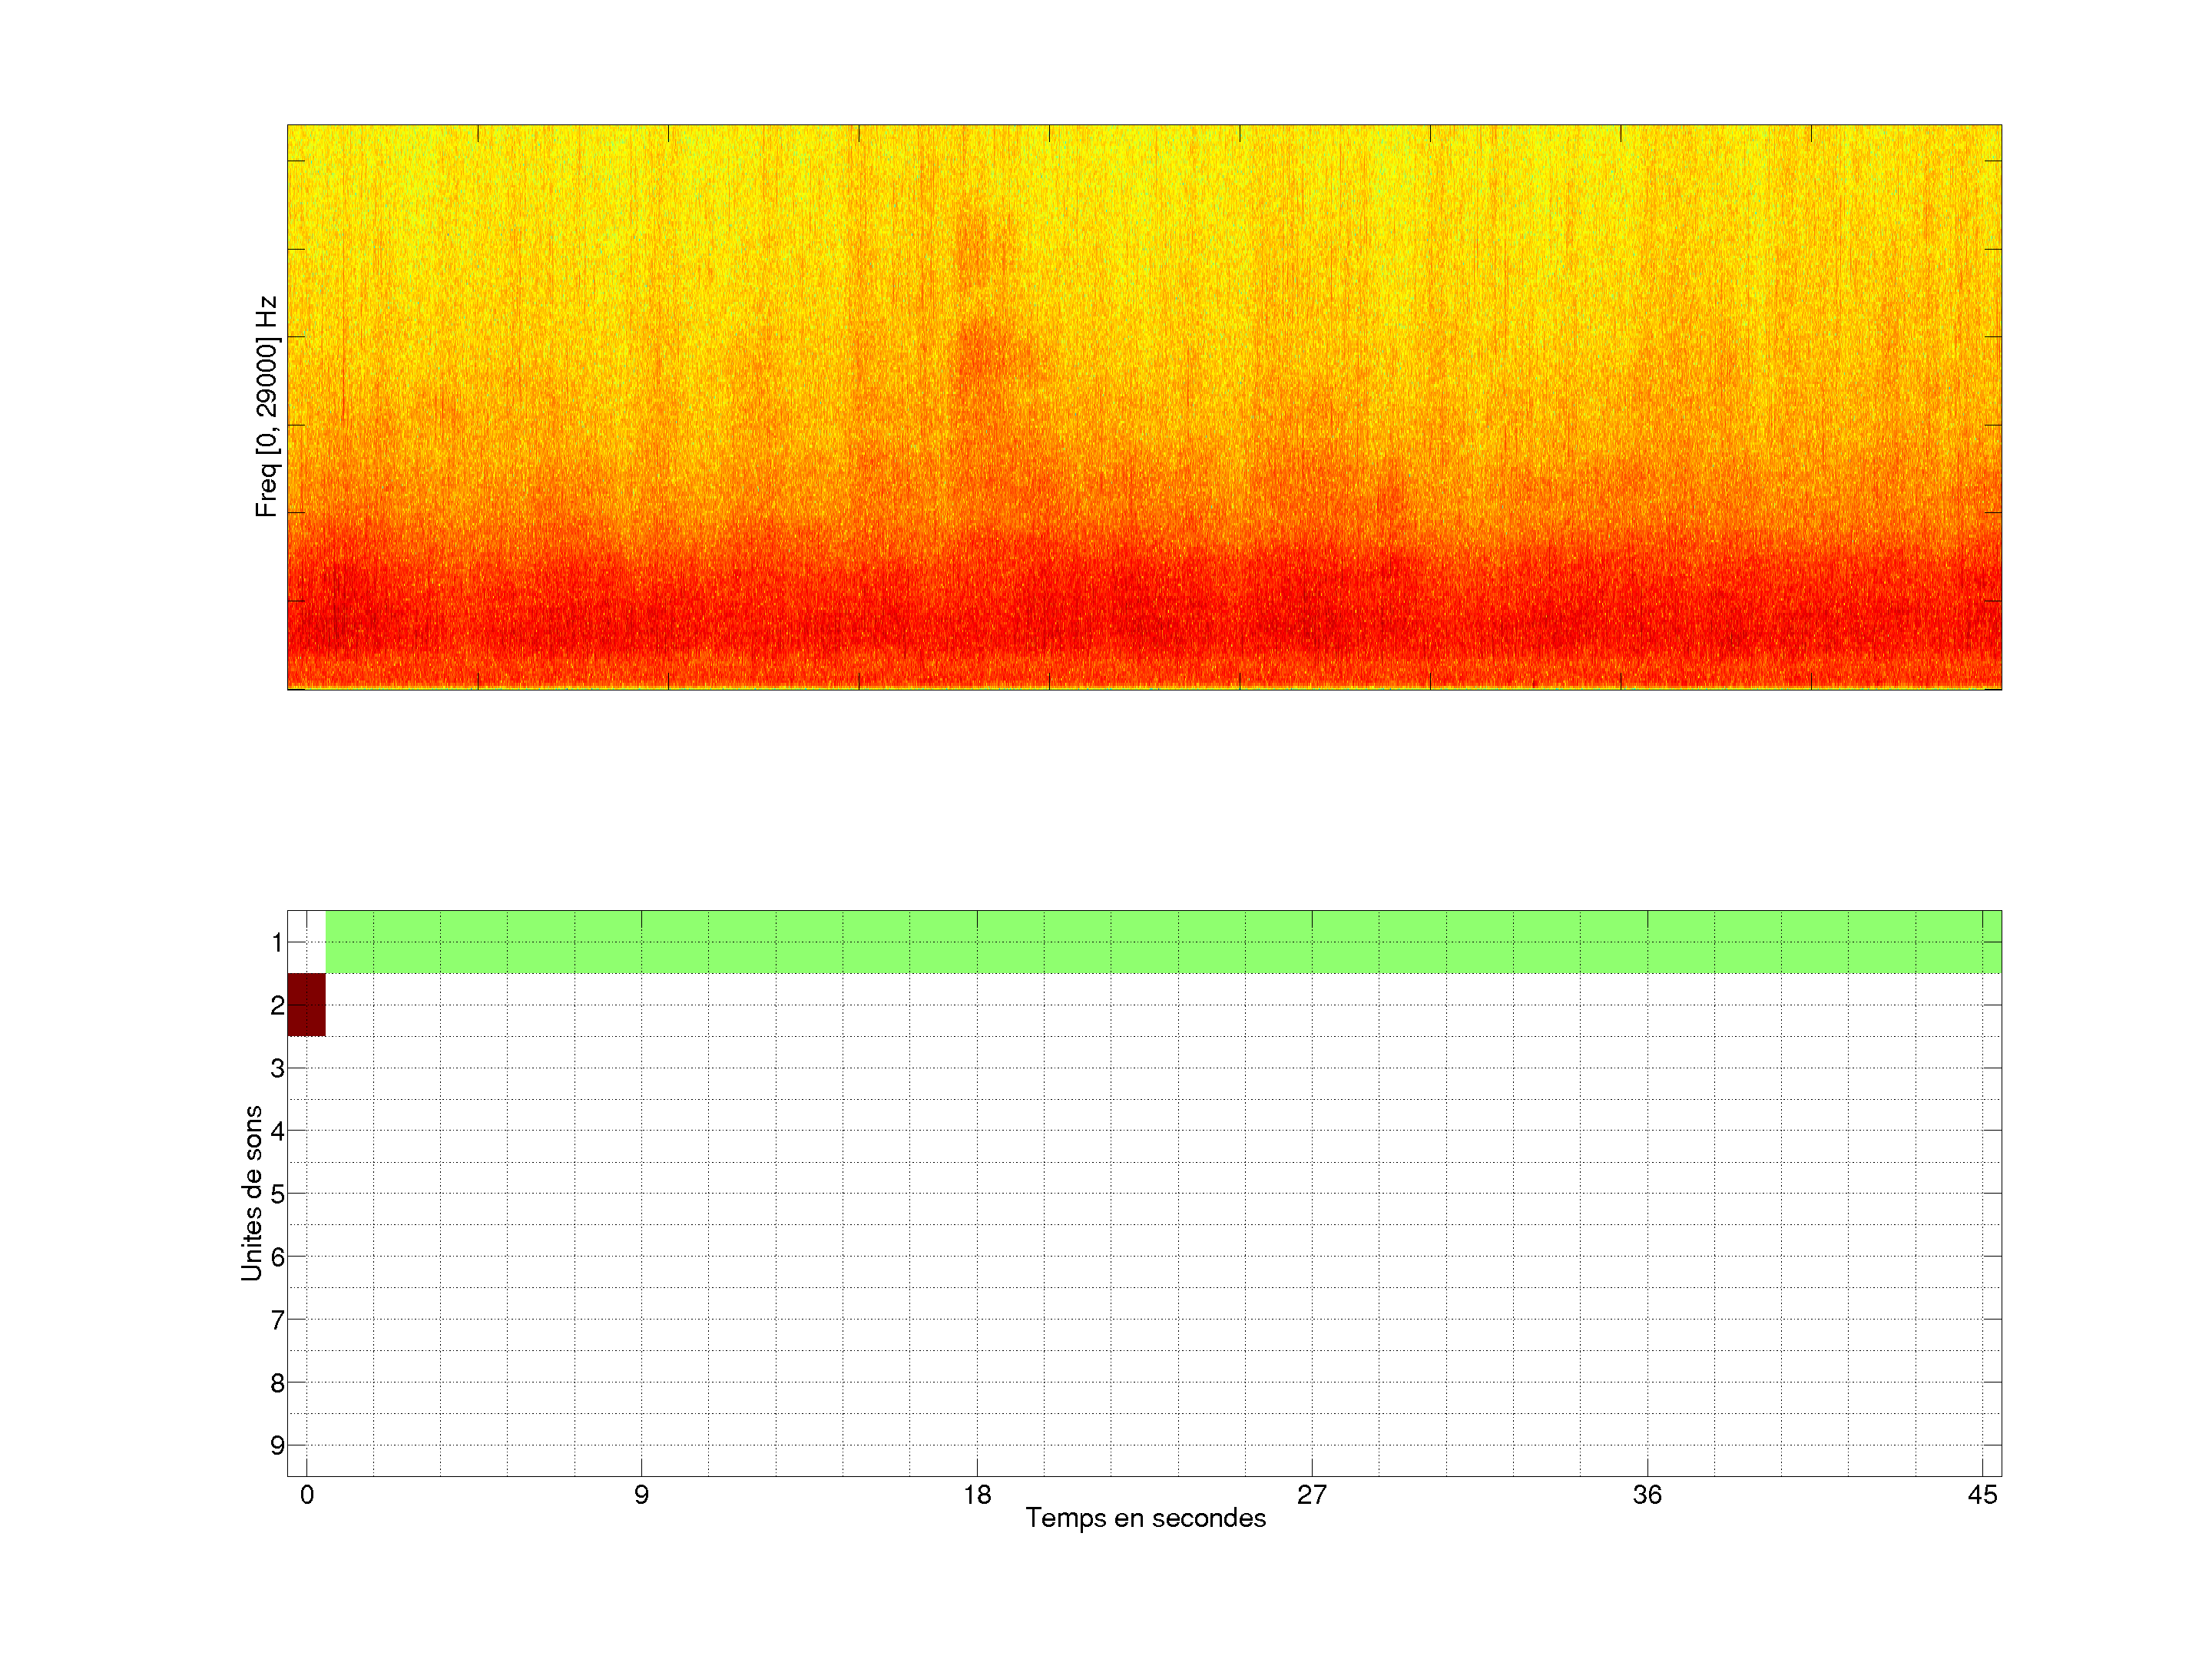Click the white gap at start of row 1
Viewport: 2212px width, 1659px height.
306,941
